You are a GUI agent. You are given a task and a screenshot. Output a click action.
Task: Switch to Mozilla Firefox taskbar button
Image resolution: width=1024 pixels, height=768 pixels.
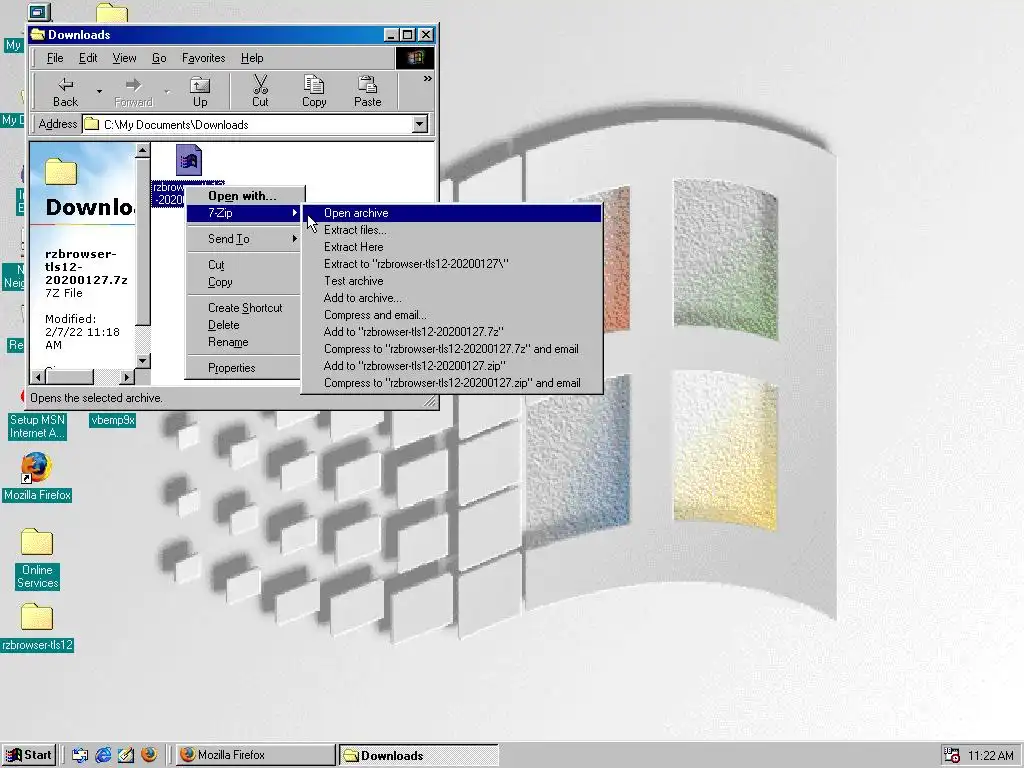click(255, 755)
